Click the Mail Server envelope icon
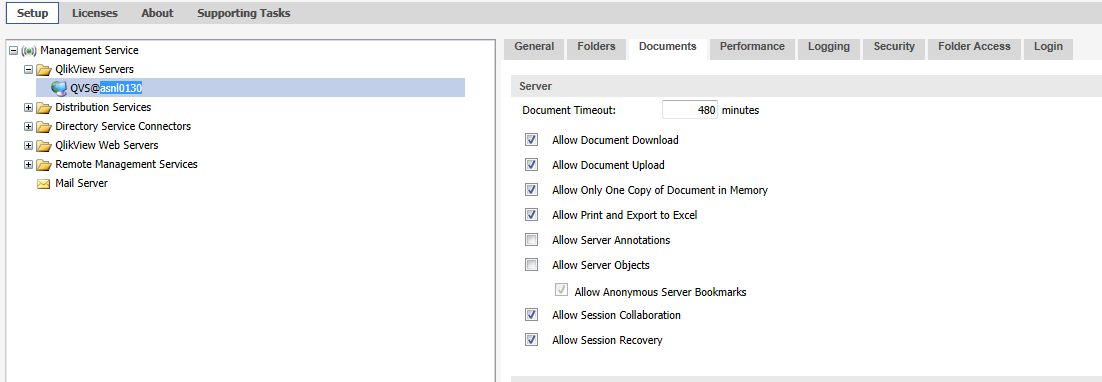This screenshot has height=382, width=1102. click(44, 183)
